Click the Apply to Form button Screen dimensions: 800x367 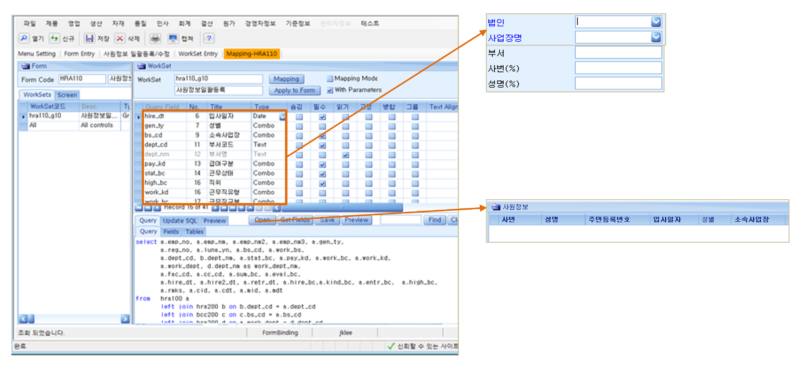294,90
